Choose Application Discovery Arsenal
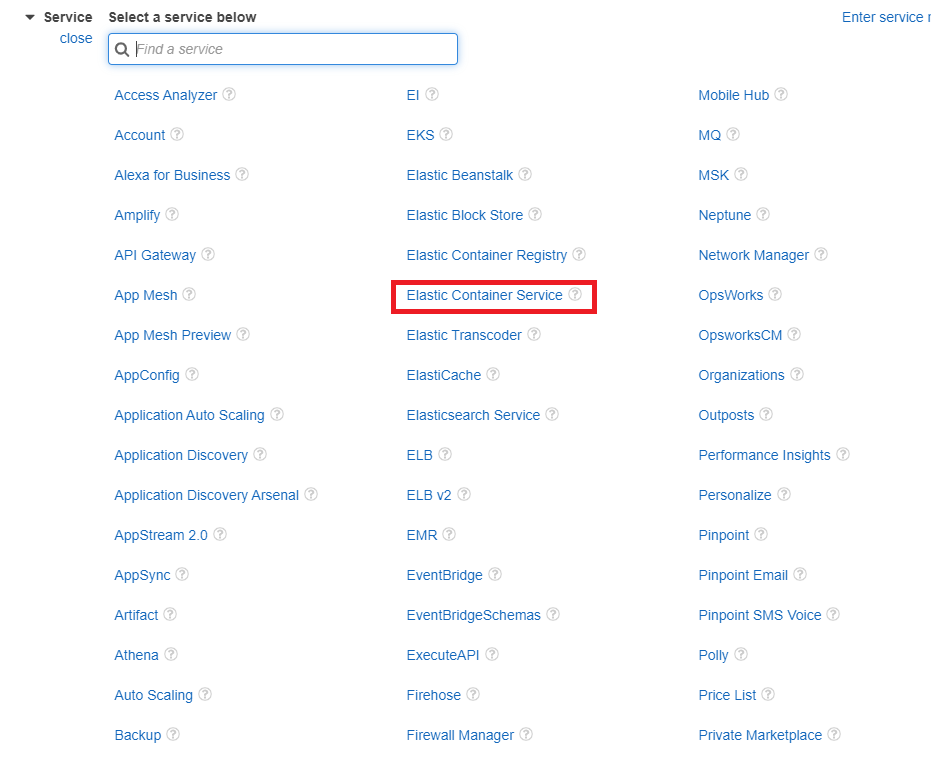 pyautogui.click(x=207, y=495)
